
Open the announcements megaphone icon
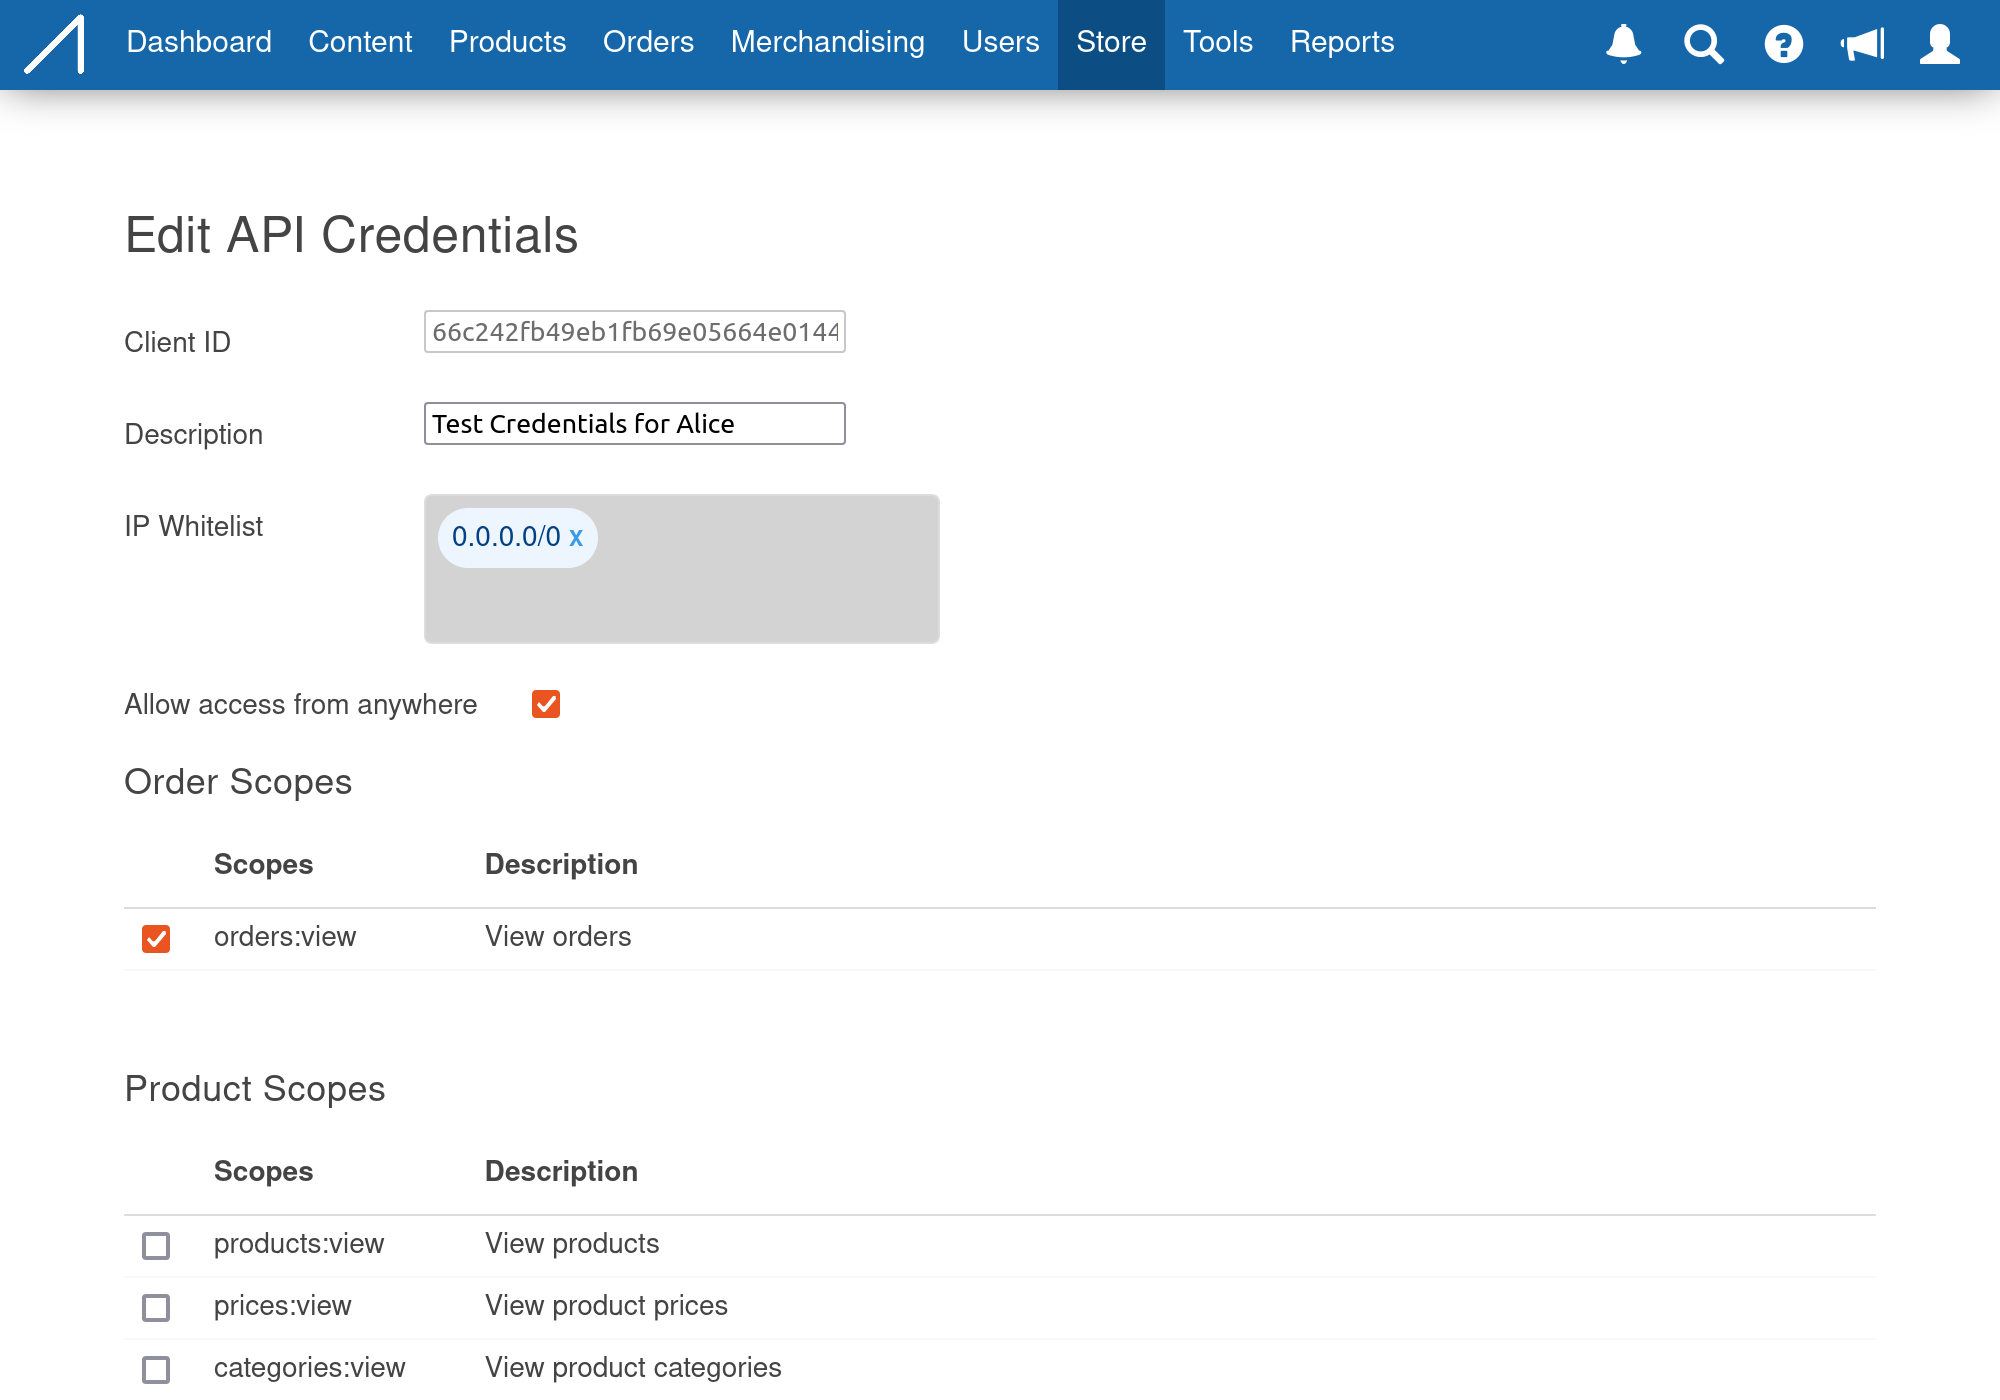point(1862,44)
